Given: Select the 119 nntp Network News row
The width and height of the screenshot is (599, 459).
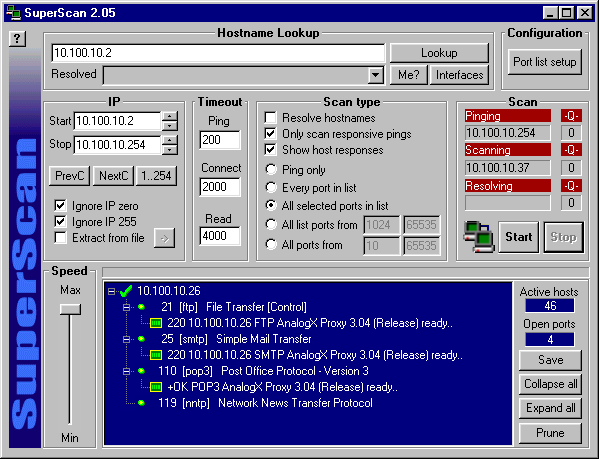Looking at the screenshot, I should click(265, 403).
